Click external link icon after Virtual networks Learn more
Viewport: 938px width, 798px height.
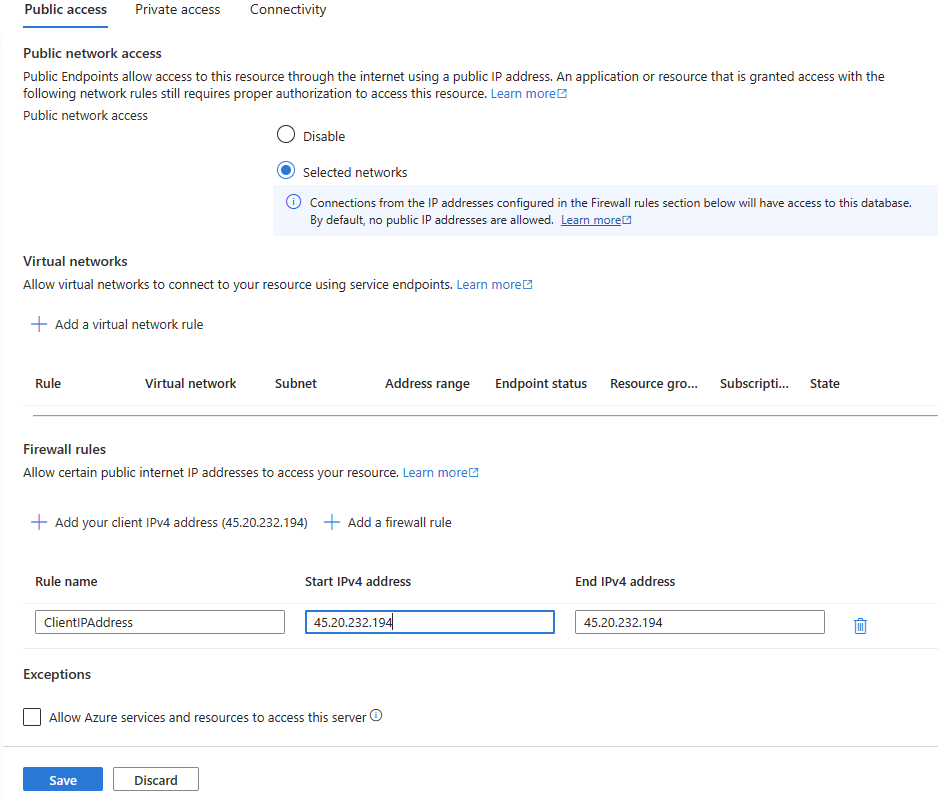[528, 285]
